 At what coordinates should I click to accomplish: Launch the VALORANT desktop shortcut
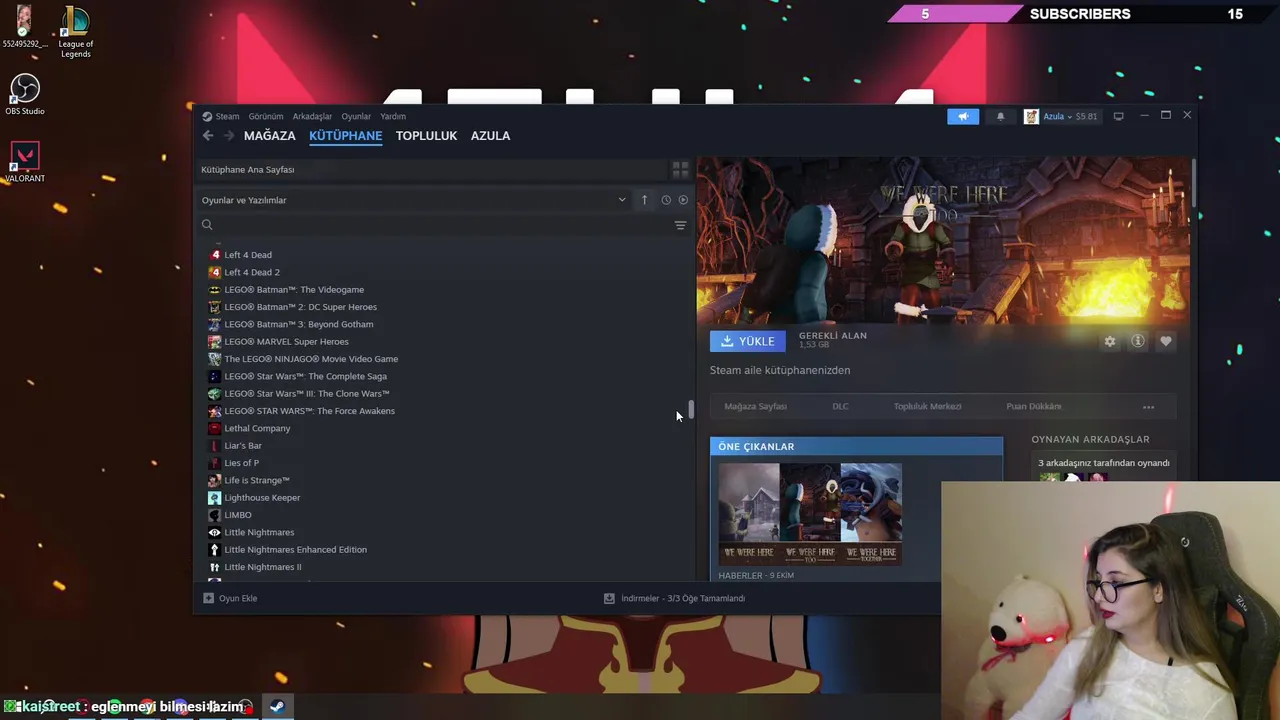pyautogui.click(x=25, y=162)
